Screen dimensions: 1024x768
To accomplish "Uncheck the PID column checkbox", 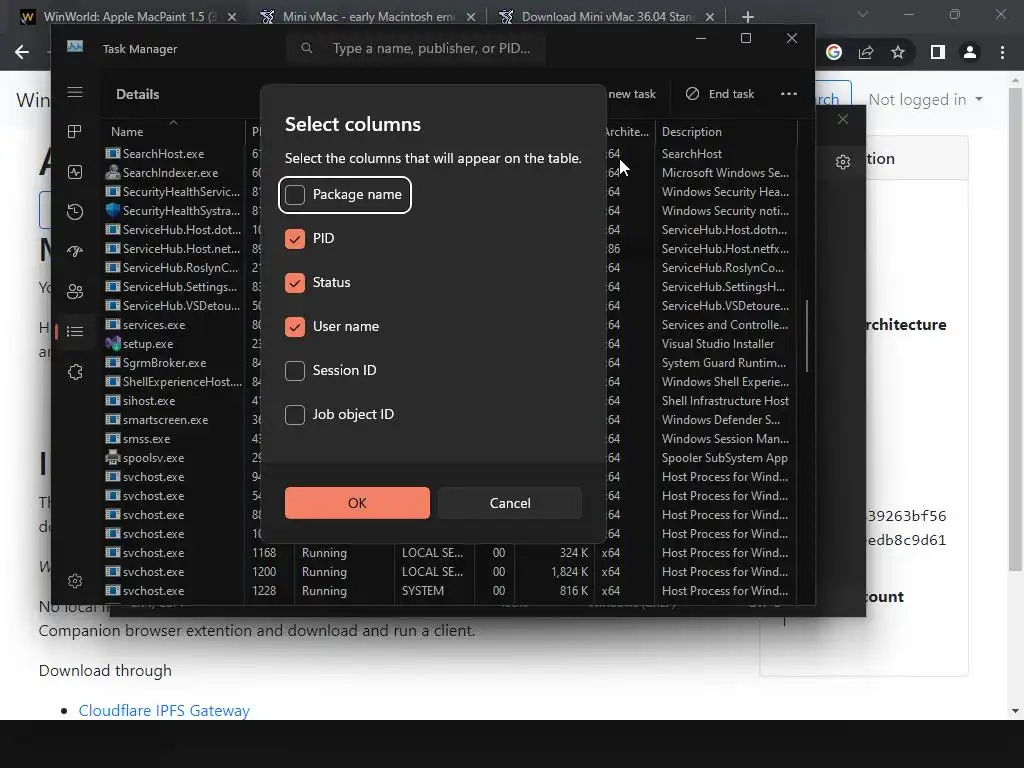I will coord(295,238).
